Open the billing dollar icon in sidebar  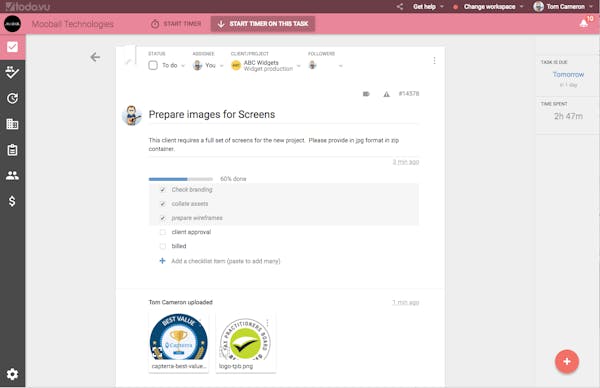pos(12,201)
